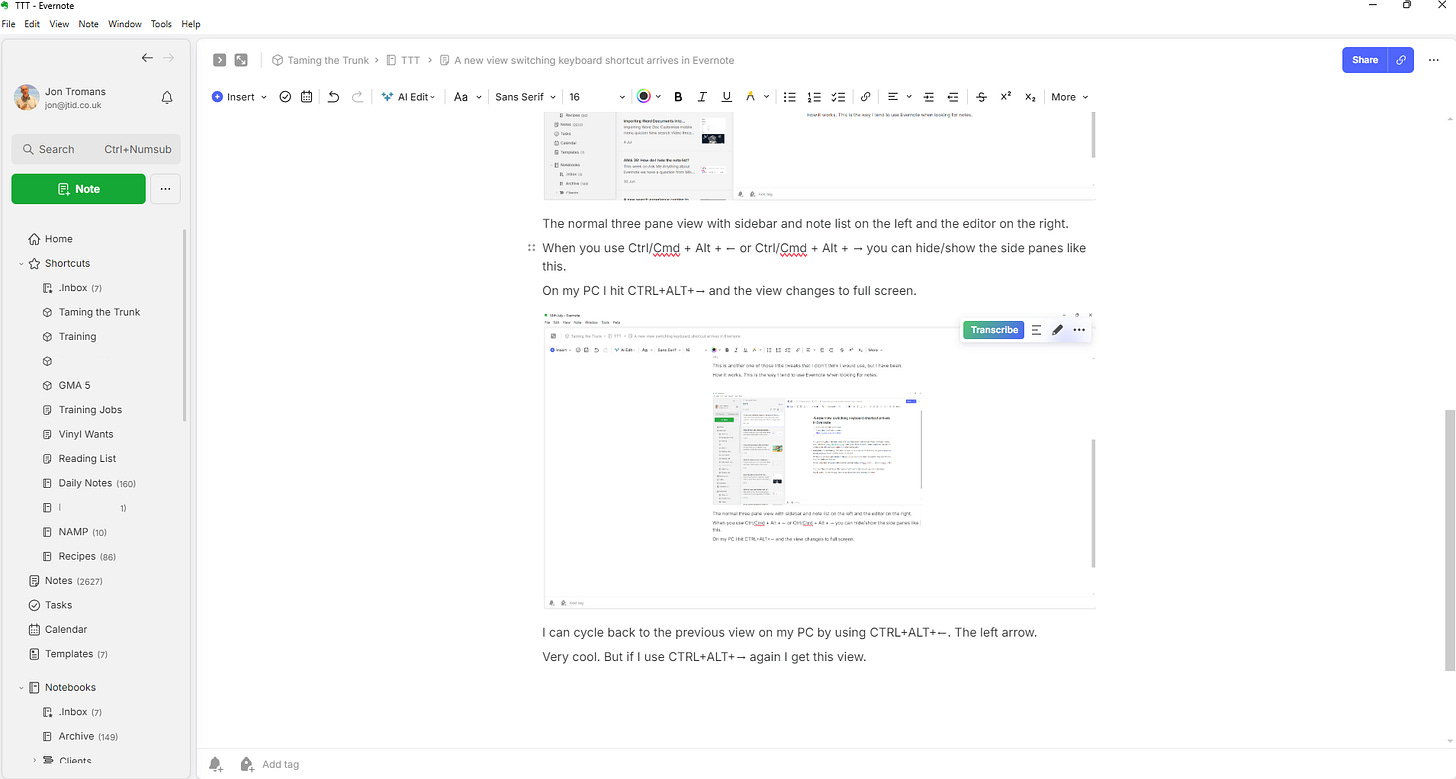Open the Help menu
The height and width of the screenshot is (779, 1456).
191,24
